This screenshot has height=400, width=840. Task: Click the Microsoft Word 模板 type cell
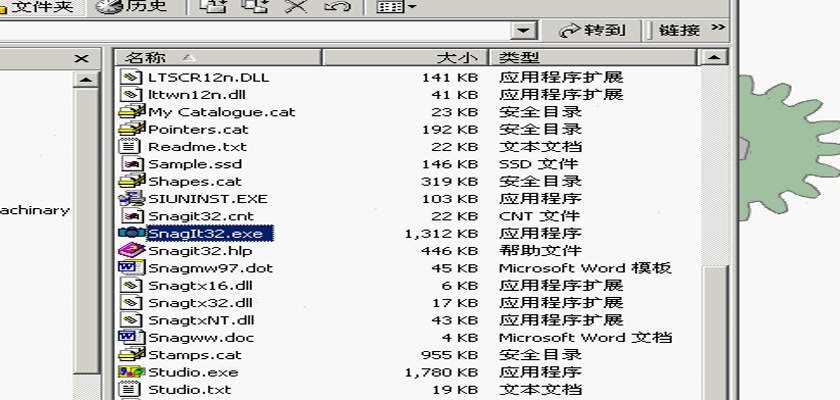(585, 268)
